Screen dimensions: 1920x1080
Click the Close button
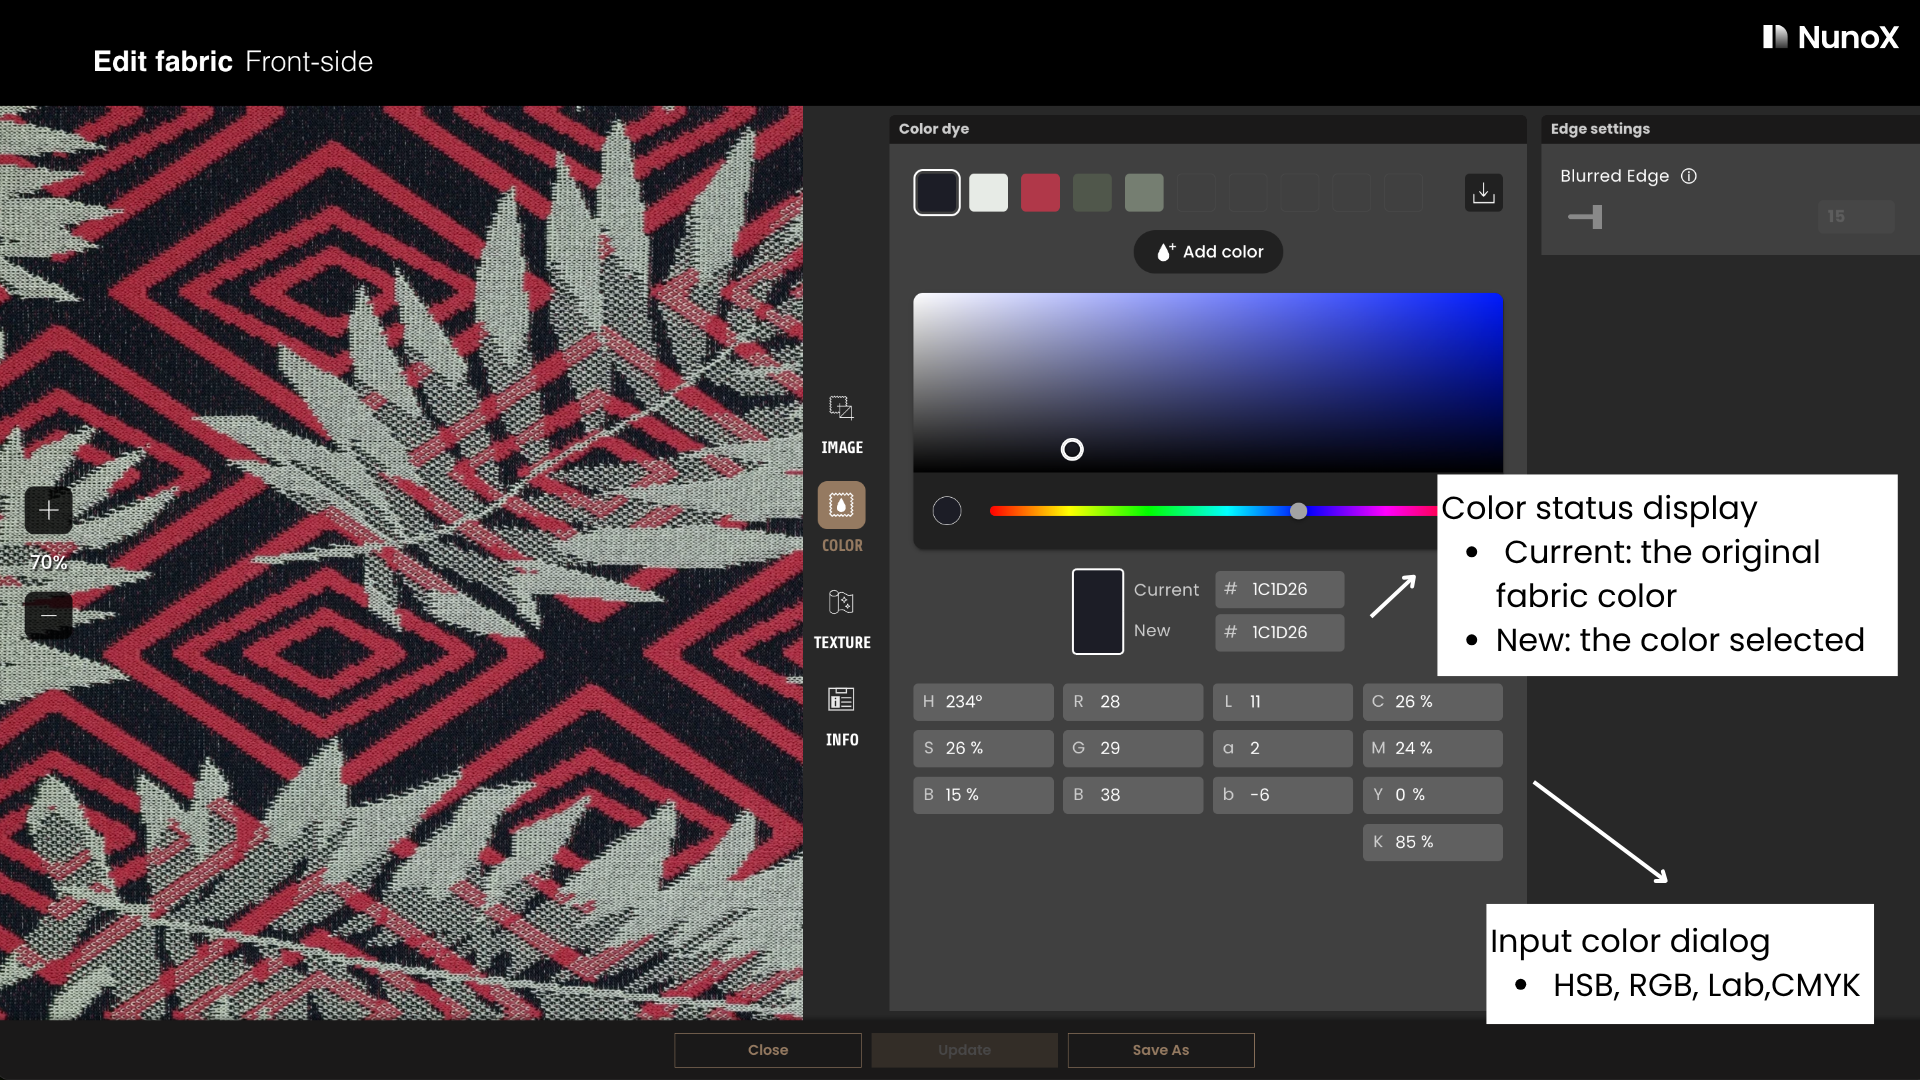click(x=768, y=1050)
